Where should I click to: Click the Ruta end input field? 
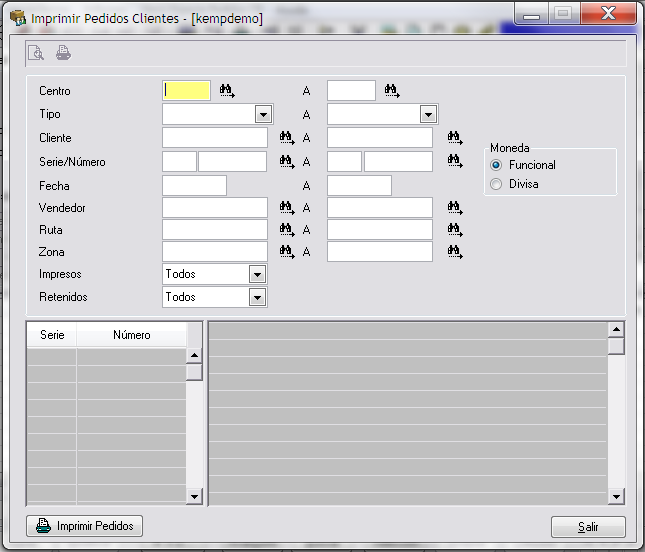coord(380,230)
